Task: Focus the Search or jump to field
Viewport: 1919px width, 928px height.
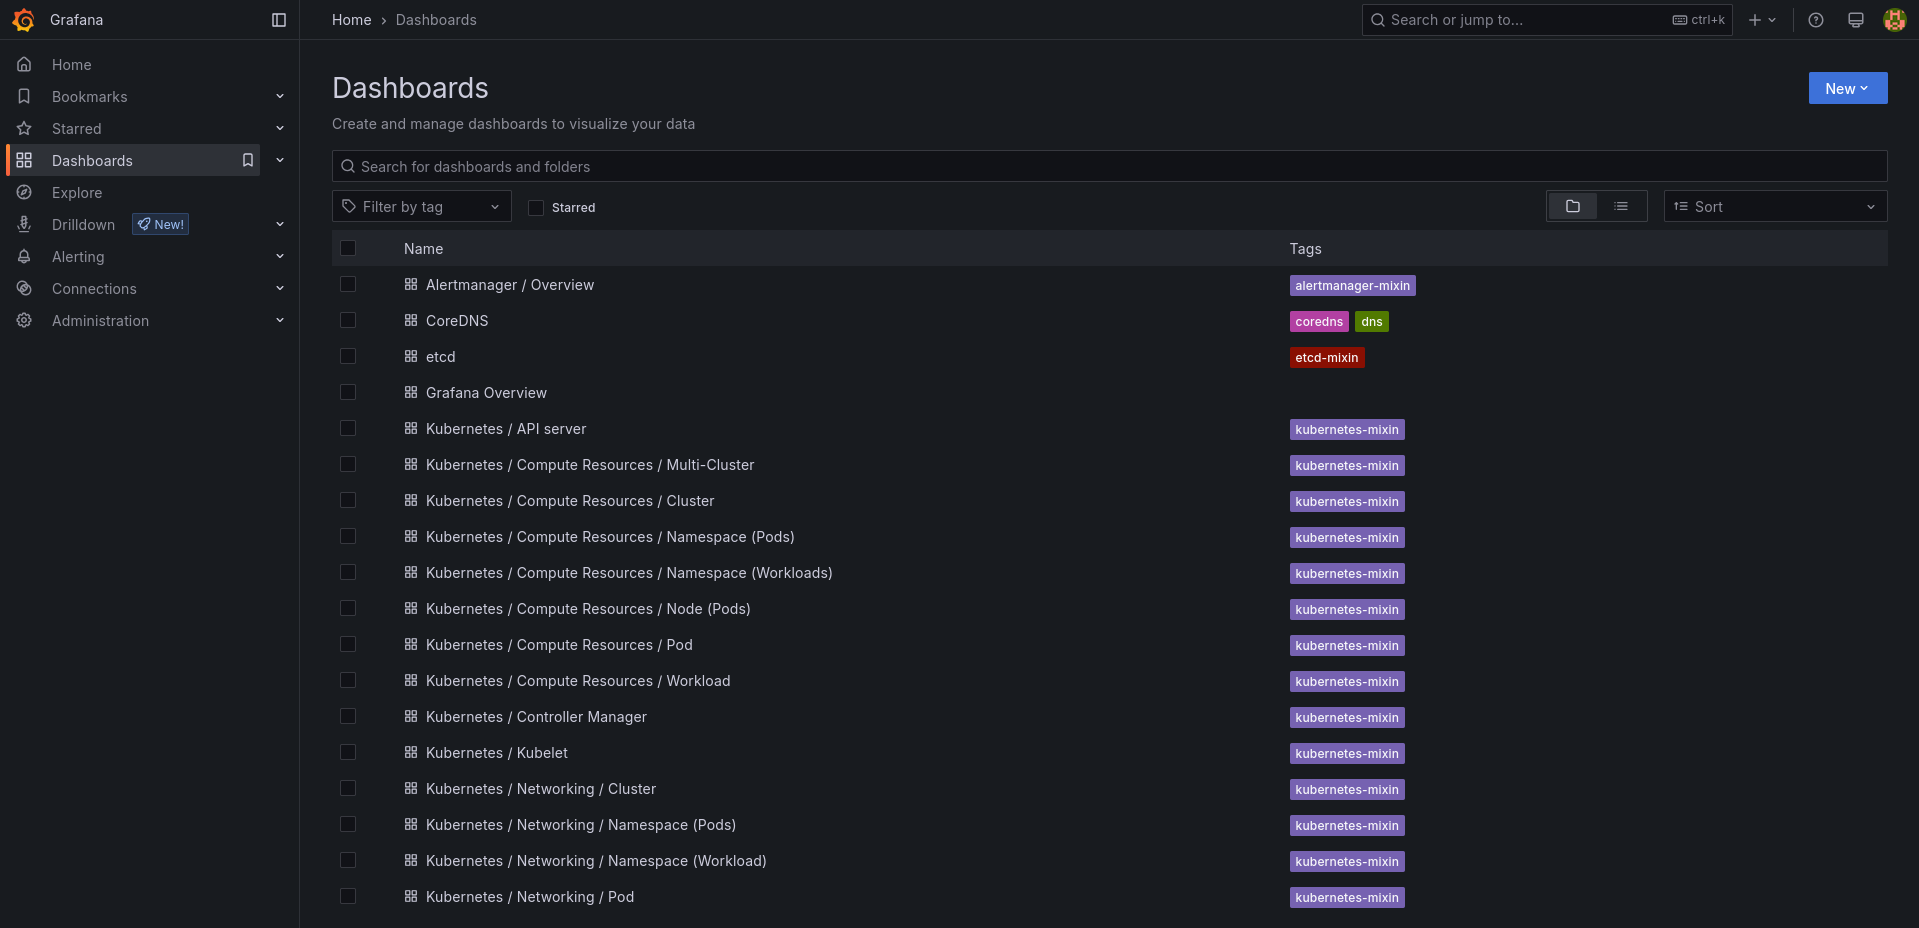Action: (1546, 20)
